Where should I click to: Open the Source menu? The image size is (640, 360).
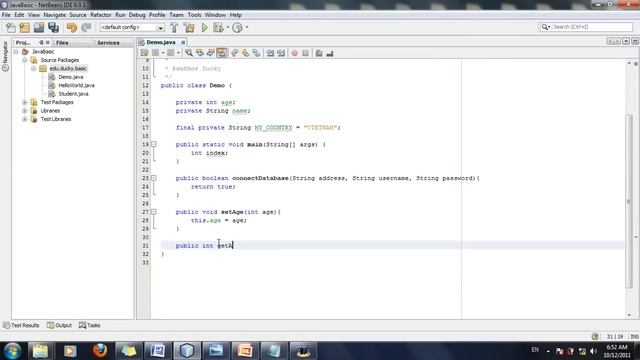78,15
